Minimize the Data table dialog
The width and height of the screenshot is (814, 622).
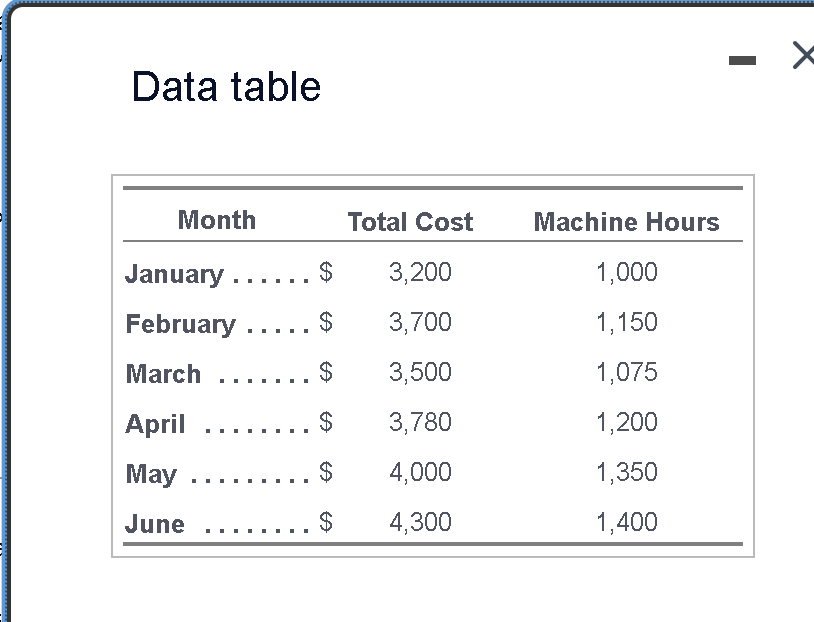click(x=742, y=61)
